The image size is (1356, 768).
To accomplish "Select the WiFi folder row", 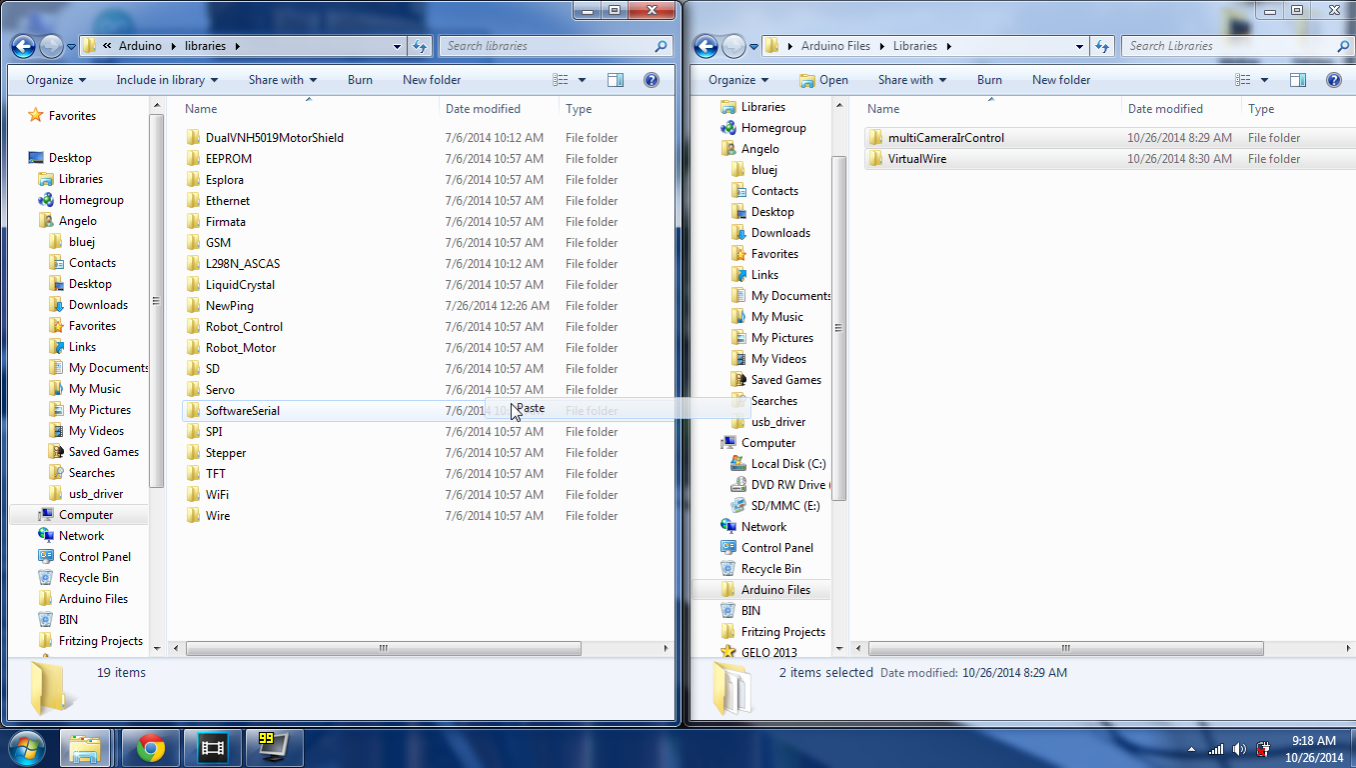I will (x=426, y=495).
